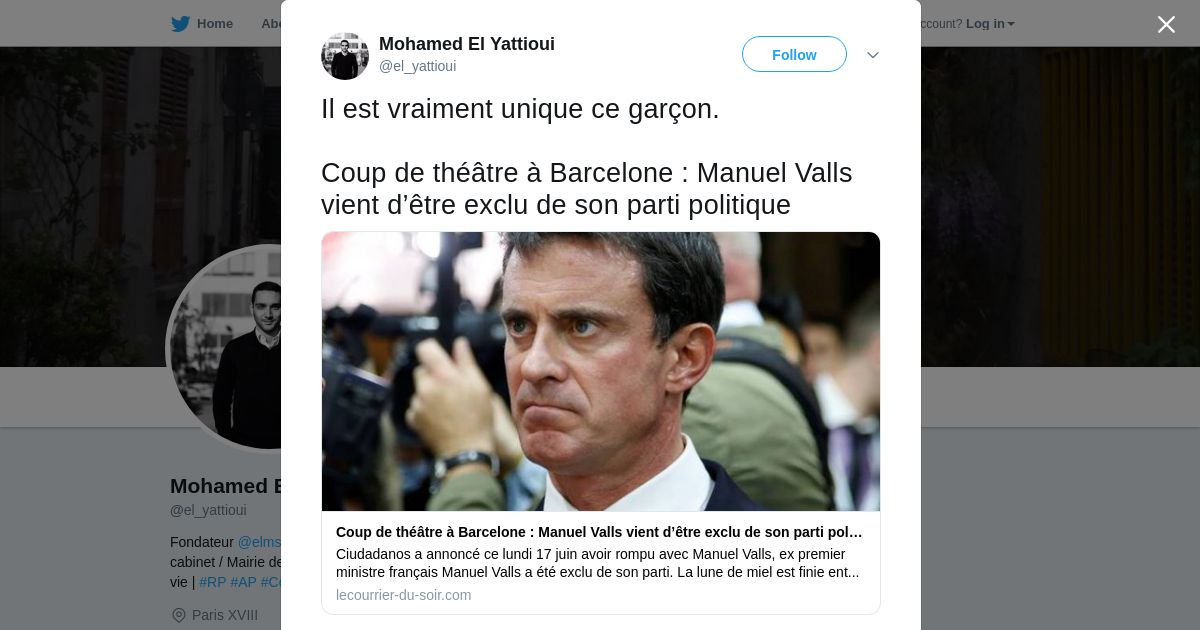1200x630 pixels.
Task: Close the tweet overlay with the X icon
Action: (1166, 24)
